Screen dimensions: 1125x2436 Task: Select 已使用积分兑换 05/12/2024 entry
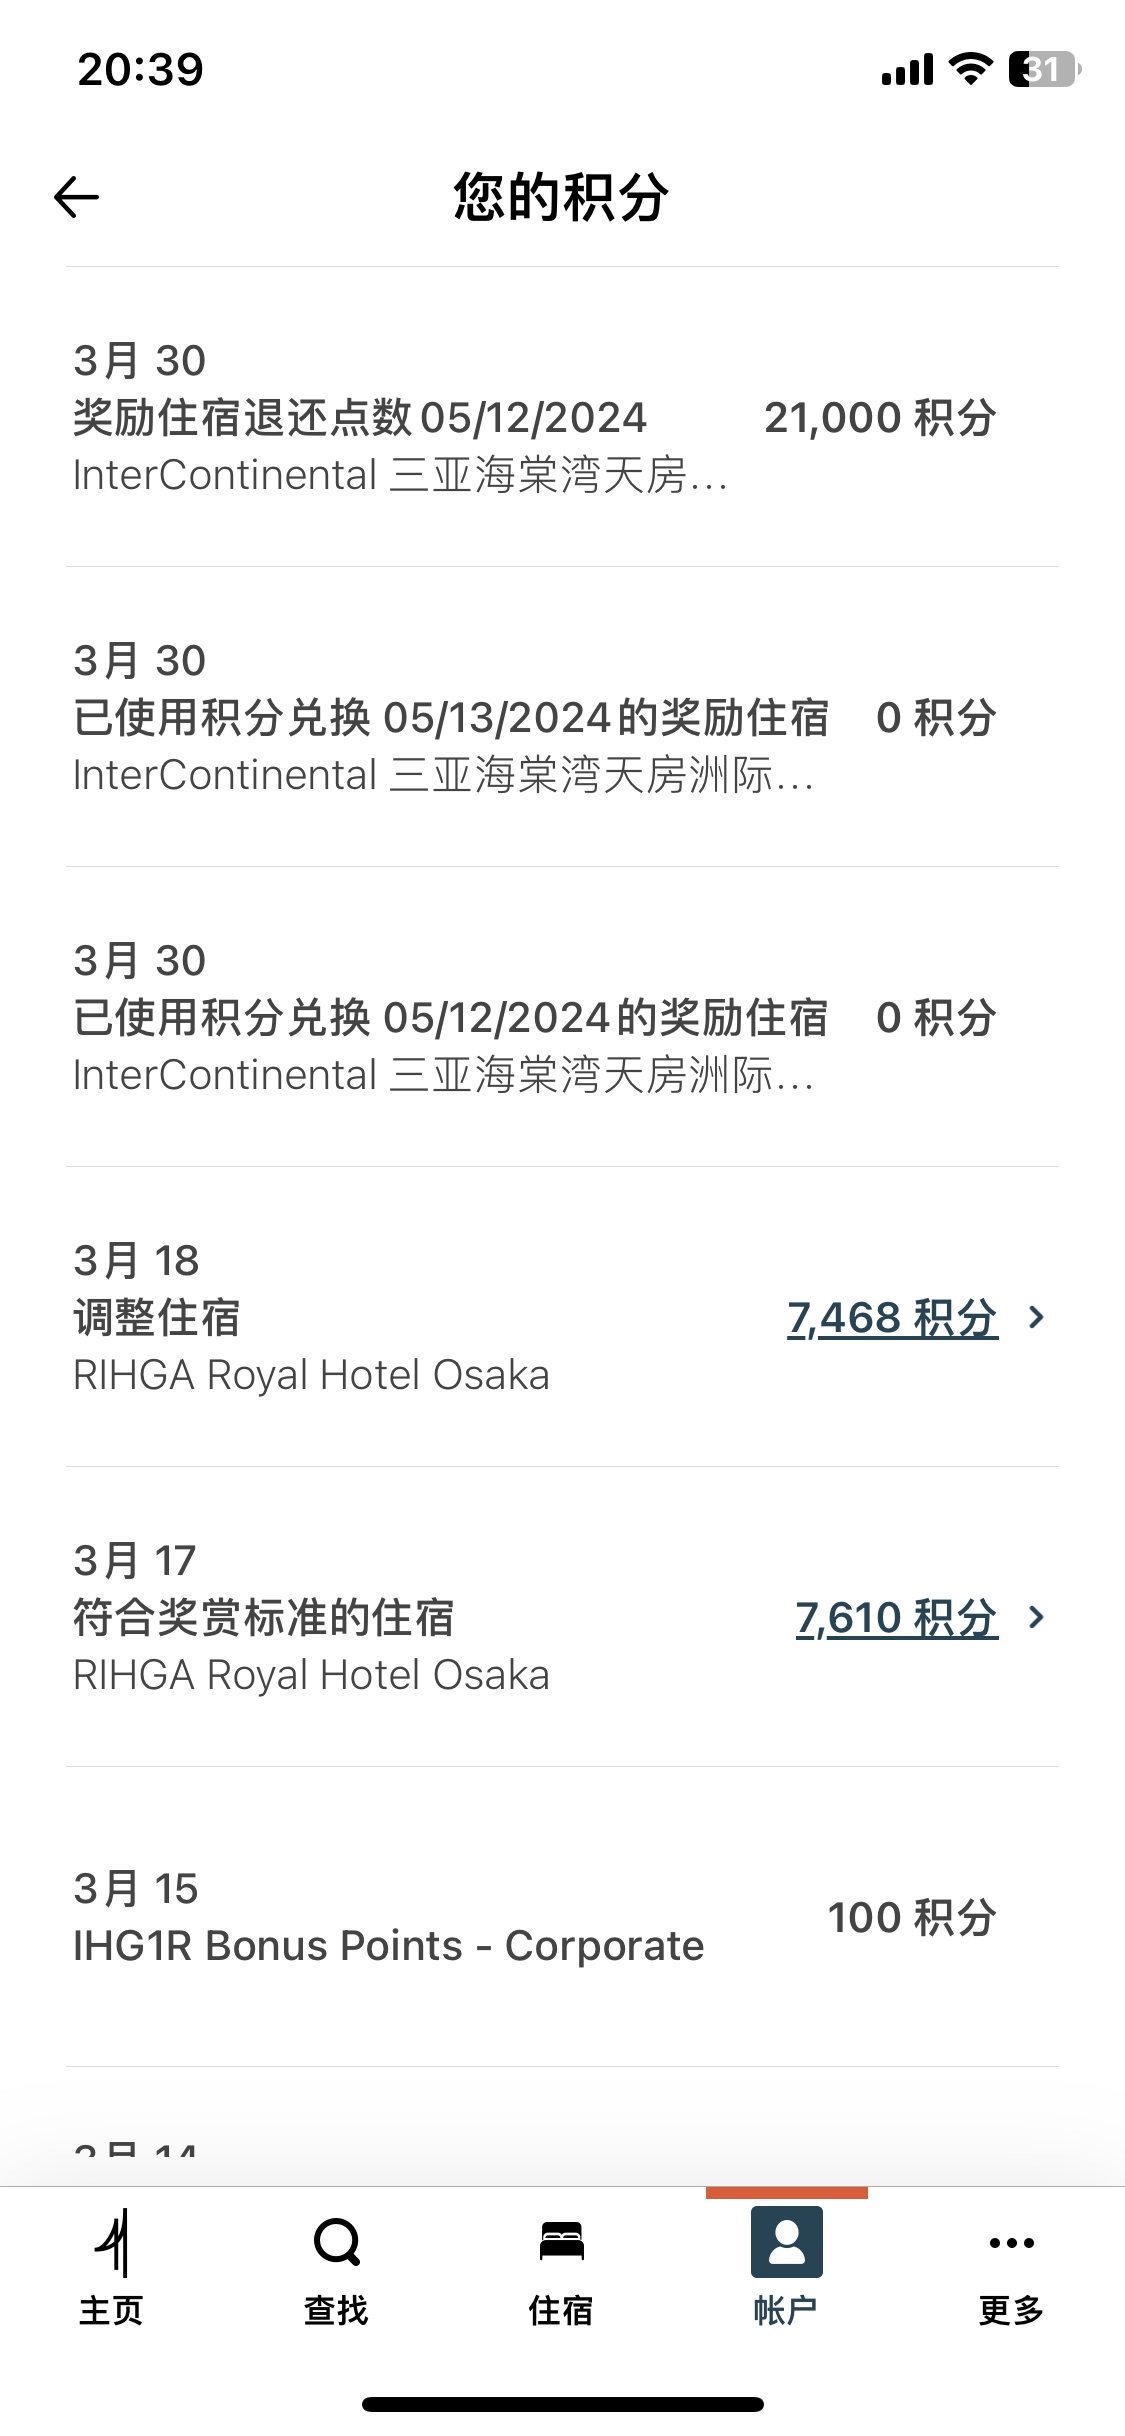coord(562,1017)
